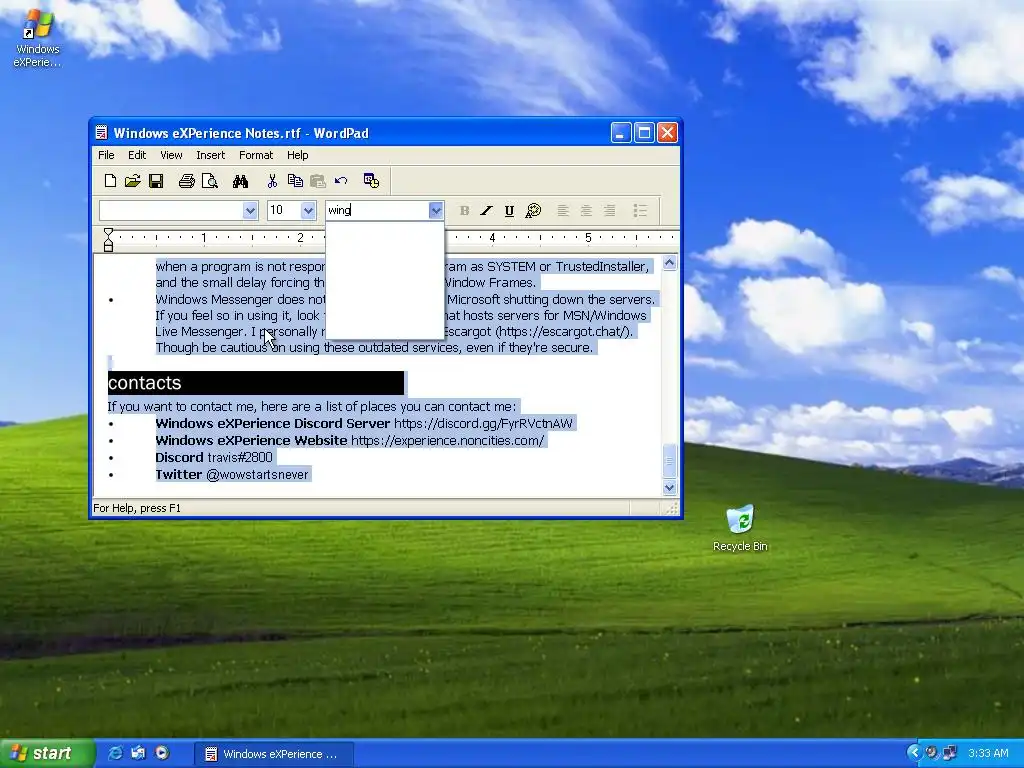The image size is (1024, 768).
Task: Click scroll down arrow in document
Action: [669, 487]
